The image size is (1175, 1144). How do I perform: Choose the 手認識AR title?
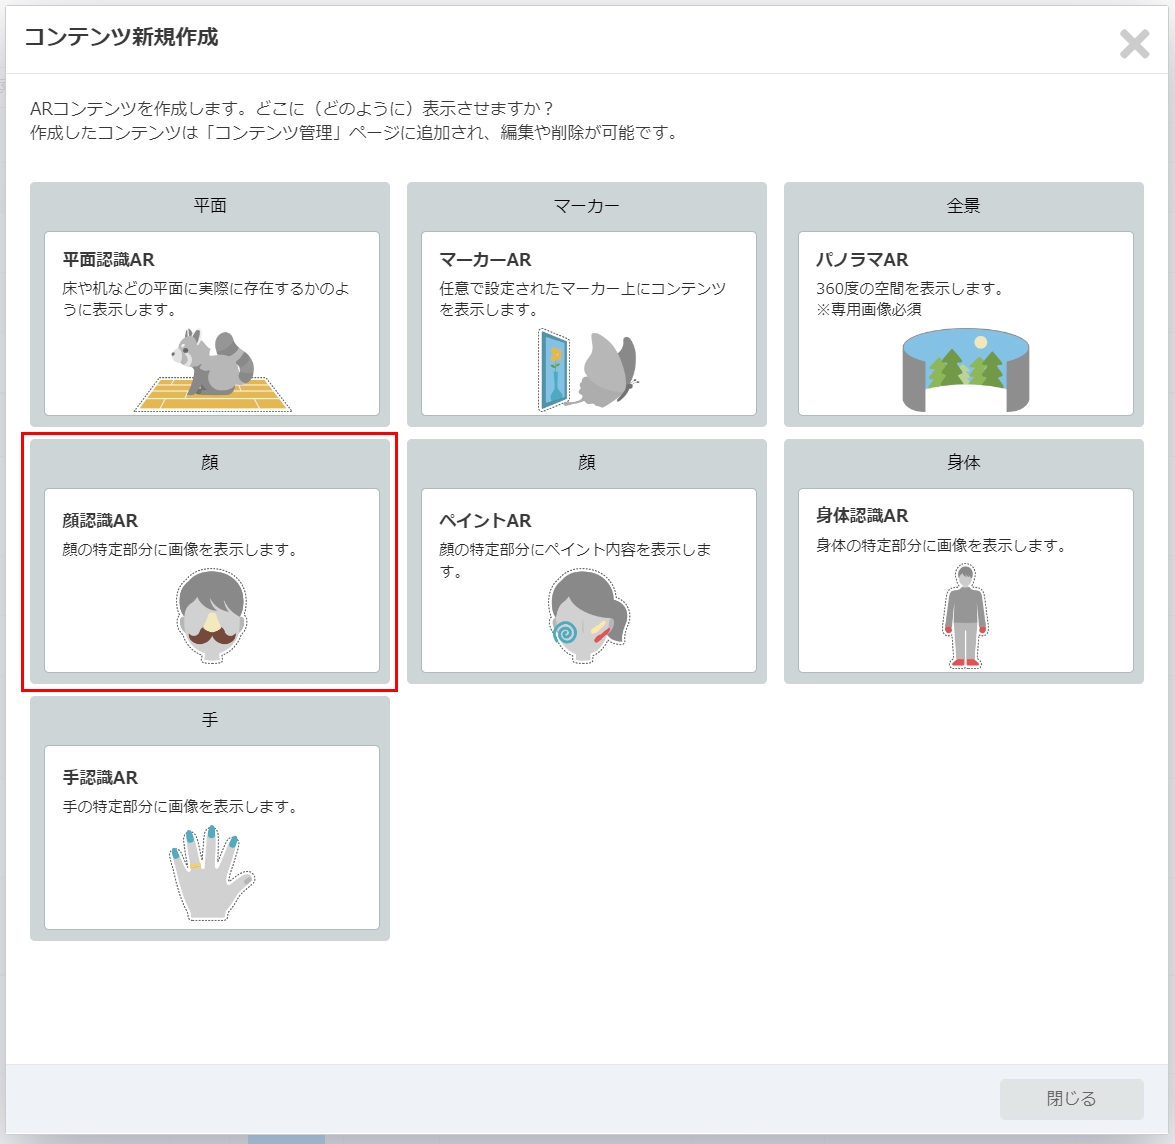pyautogui.click(x=100, y=778)
